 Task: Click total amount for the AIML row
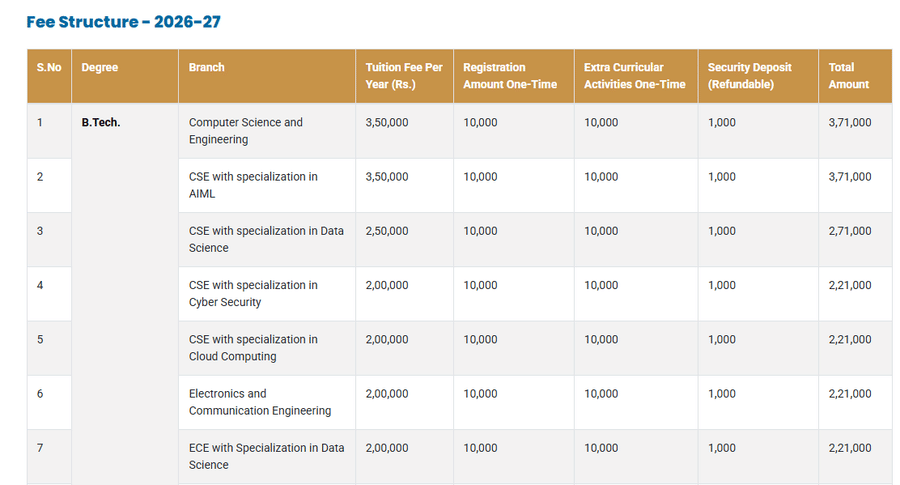[x=850, y=177]
